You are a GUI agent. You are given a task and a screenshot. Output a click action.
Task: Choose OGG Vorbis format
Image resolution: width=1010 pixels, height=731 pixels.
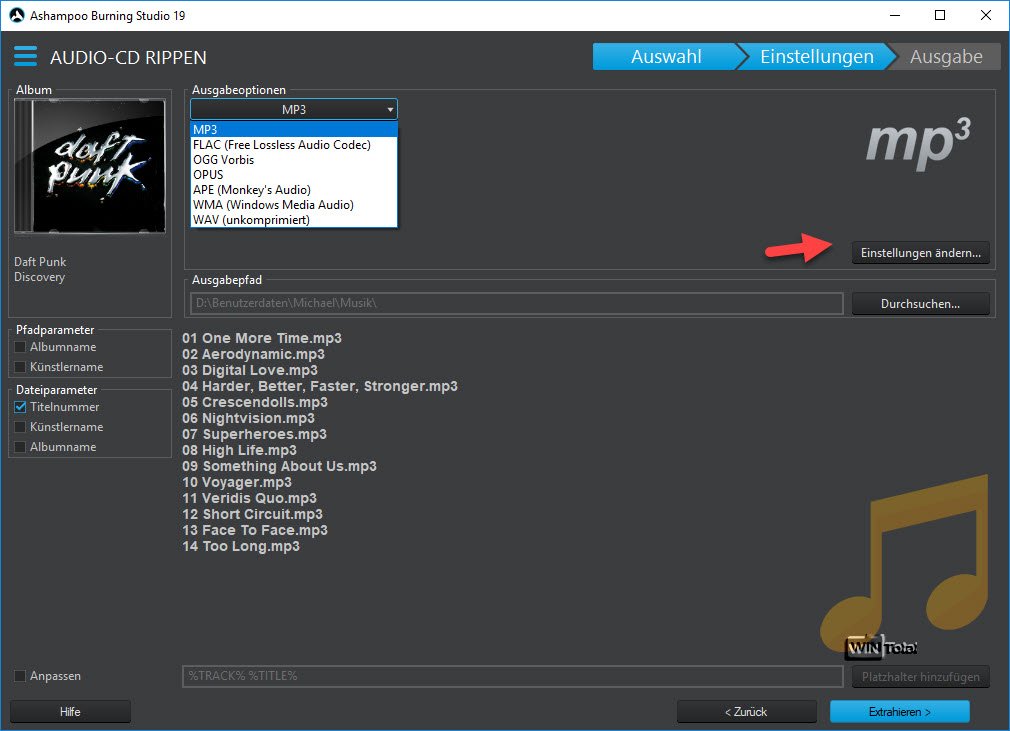pos(294,160)
